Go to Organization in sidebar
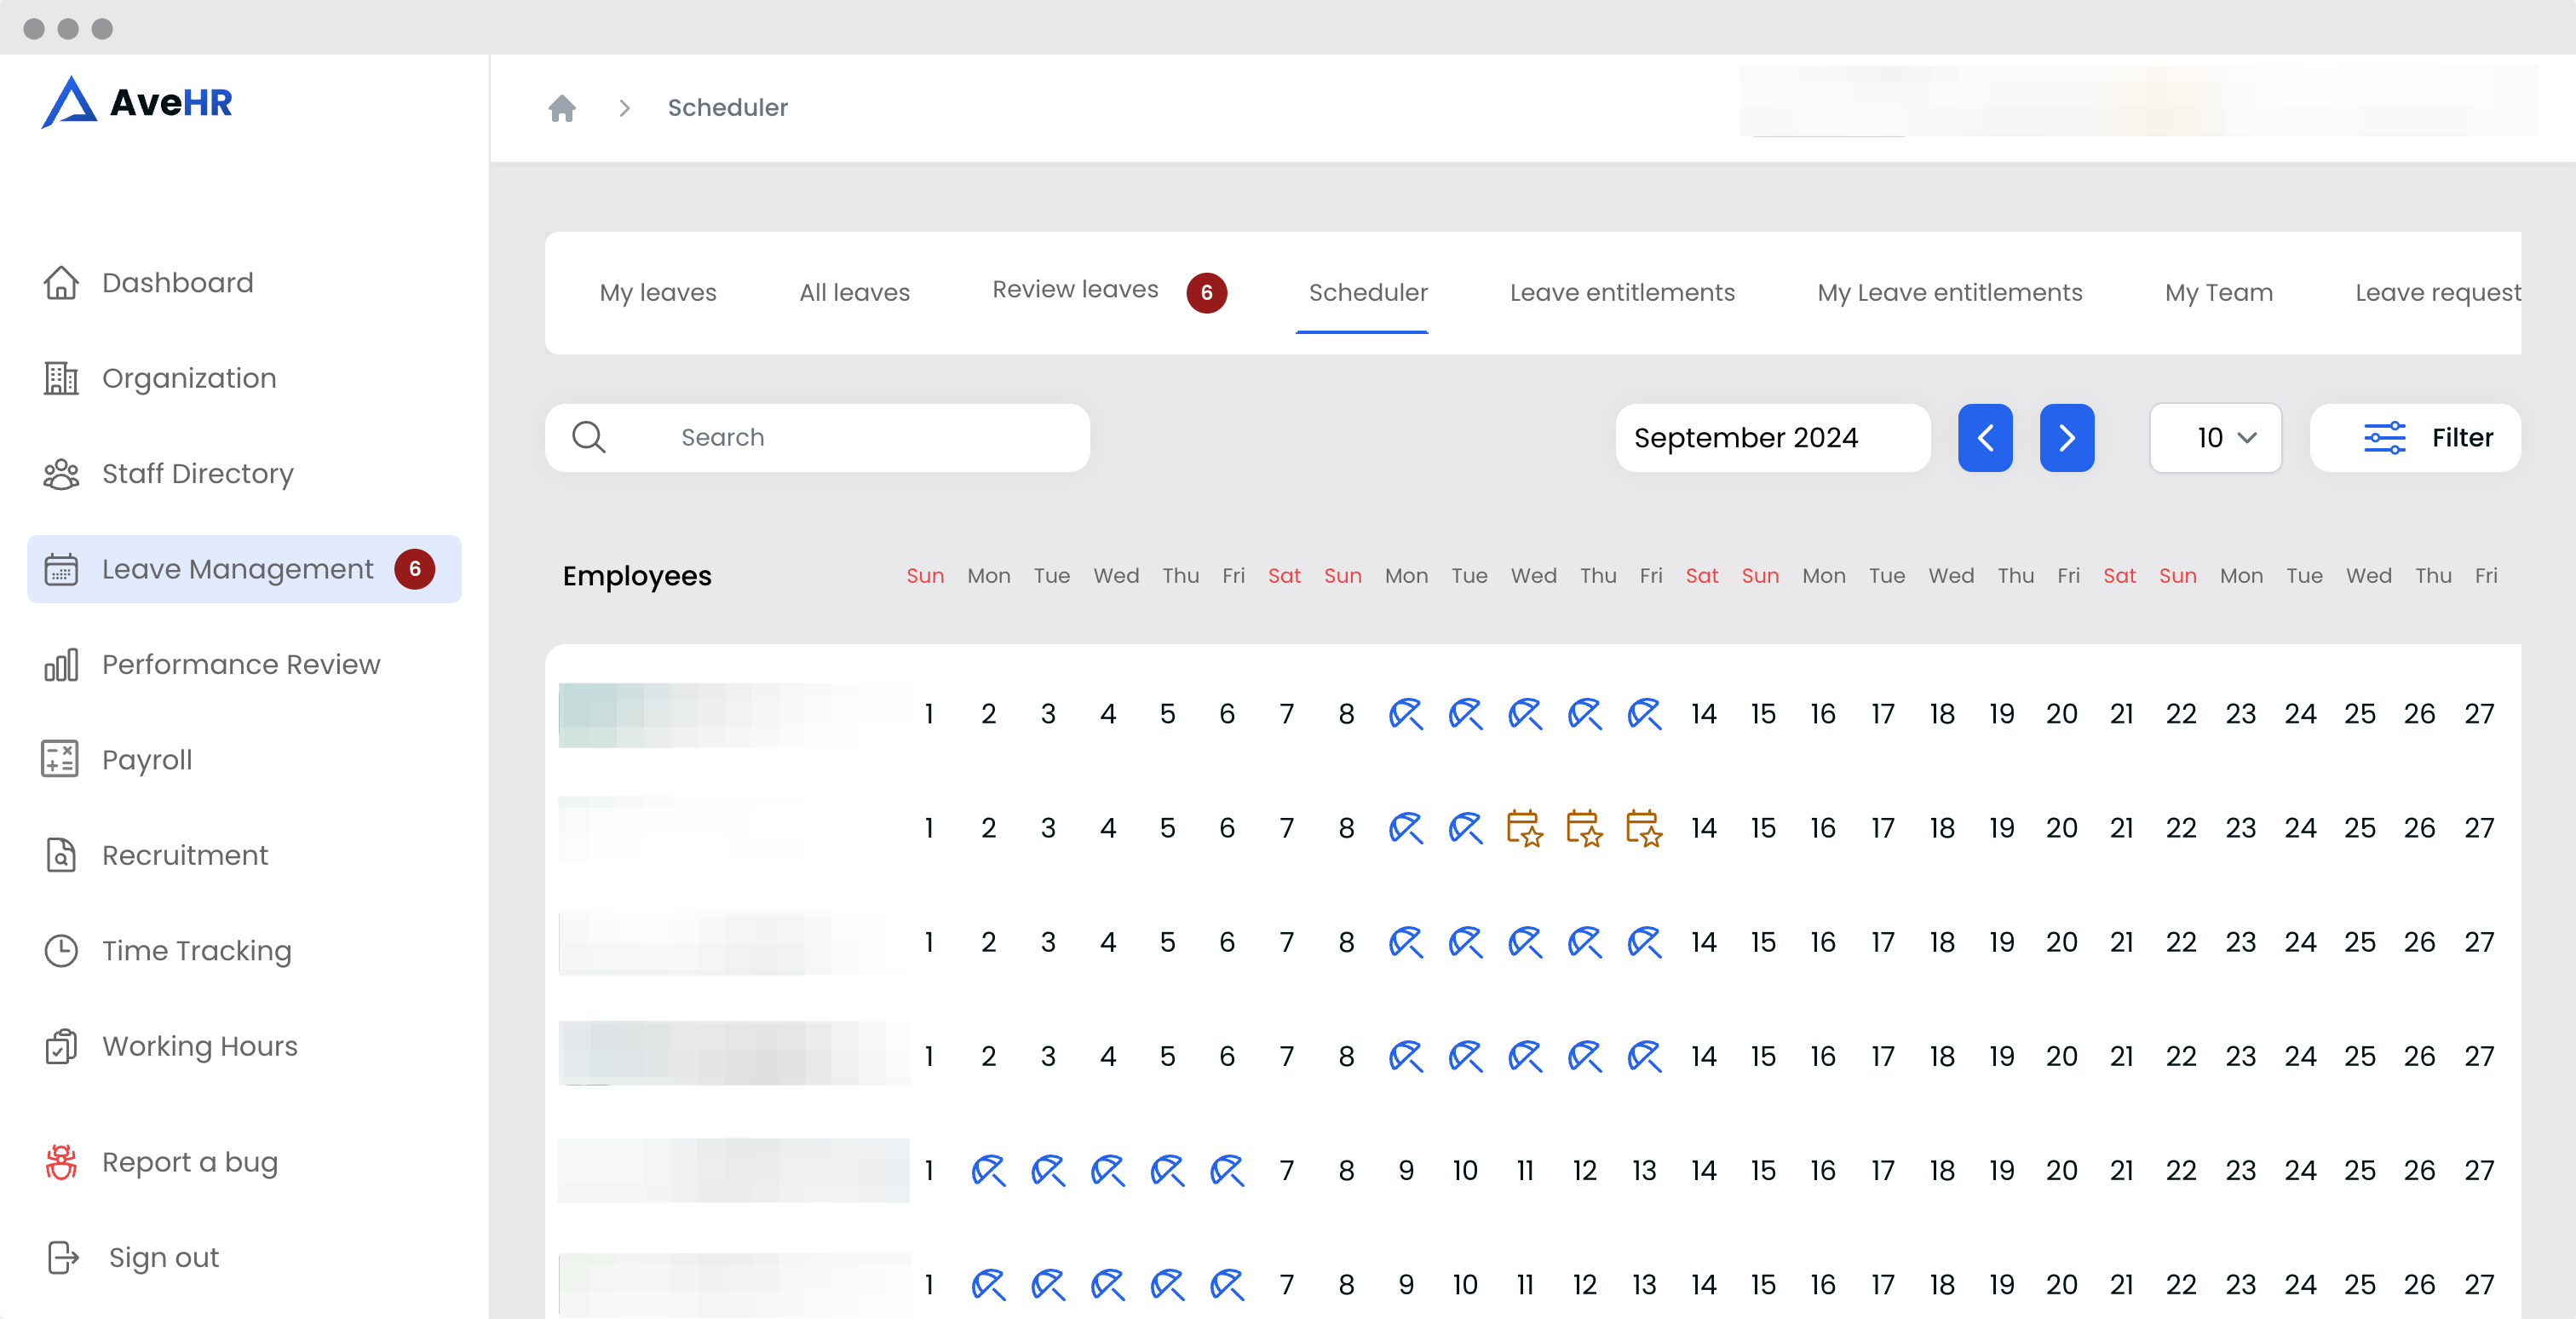 (189, 378)
